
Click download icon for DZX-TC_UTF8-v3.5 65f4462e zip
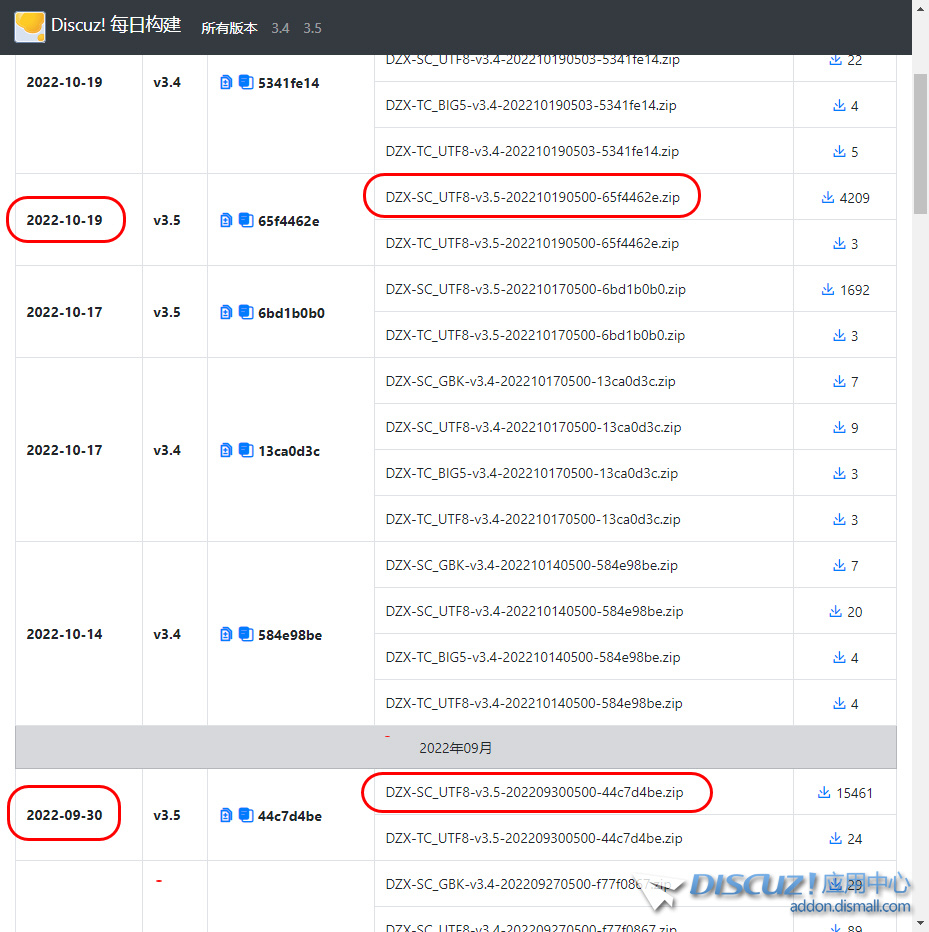839,243
